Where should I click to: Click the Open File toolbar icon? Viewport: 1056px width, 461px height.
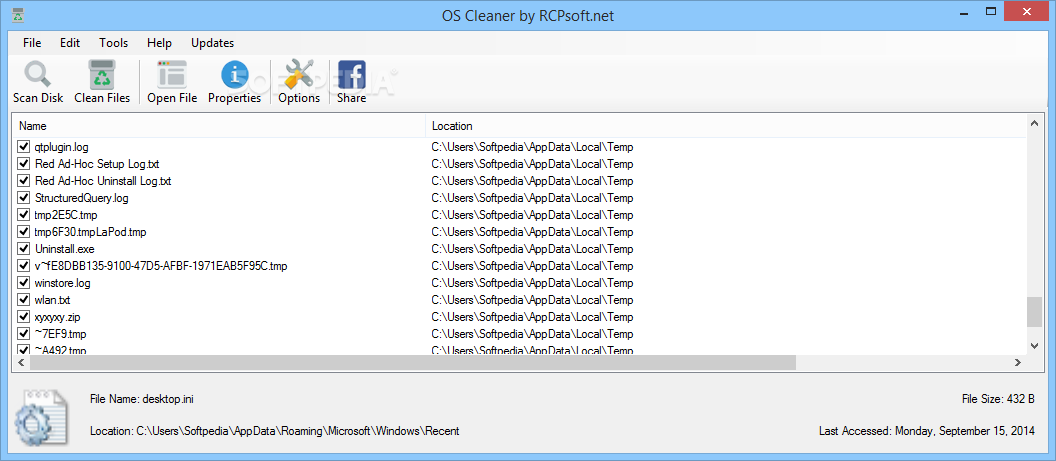click(172, 74)
